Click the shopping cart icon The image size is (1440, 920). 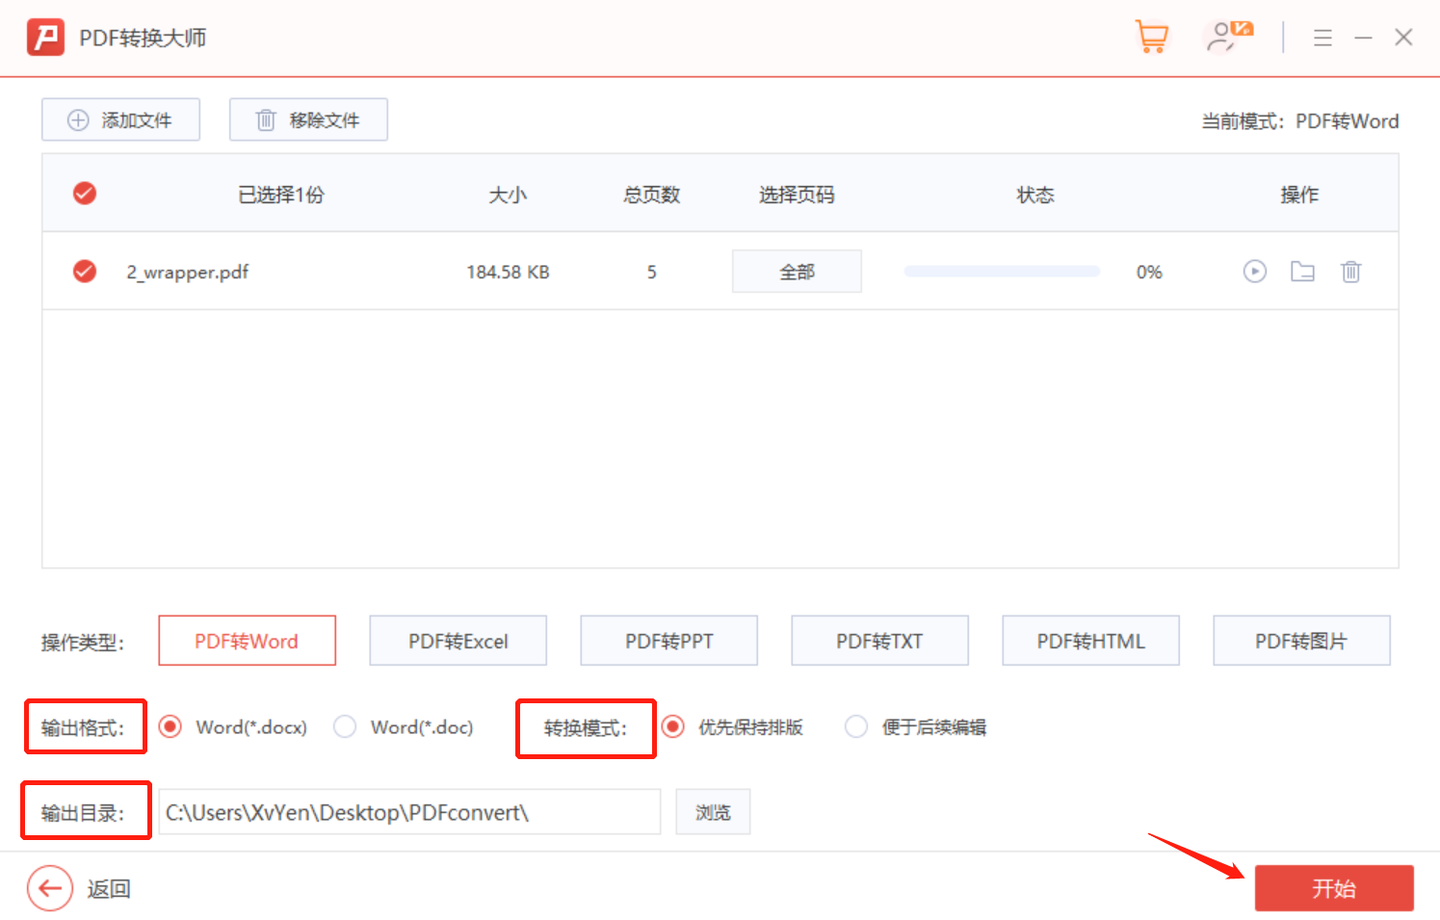tap(1151, 37)
